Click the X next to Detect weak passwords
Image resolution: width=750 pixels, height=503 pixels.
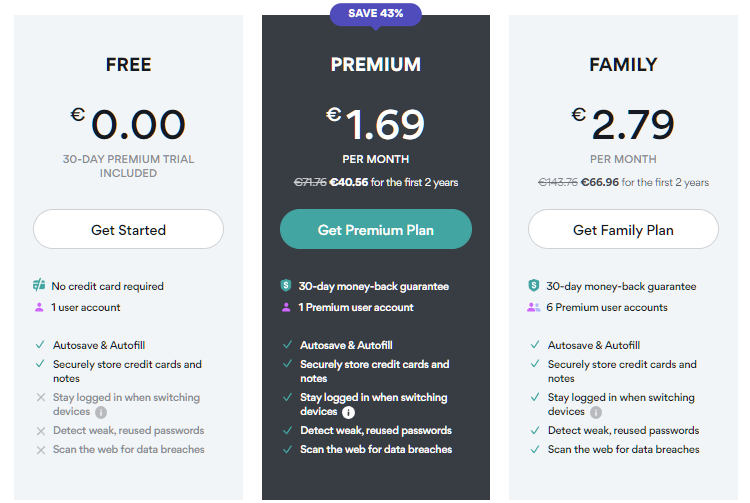(x=41, y=431)
